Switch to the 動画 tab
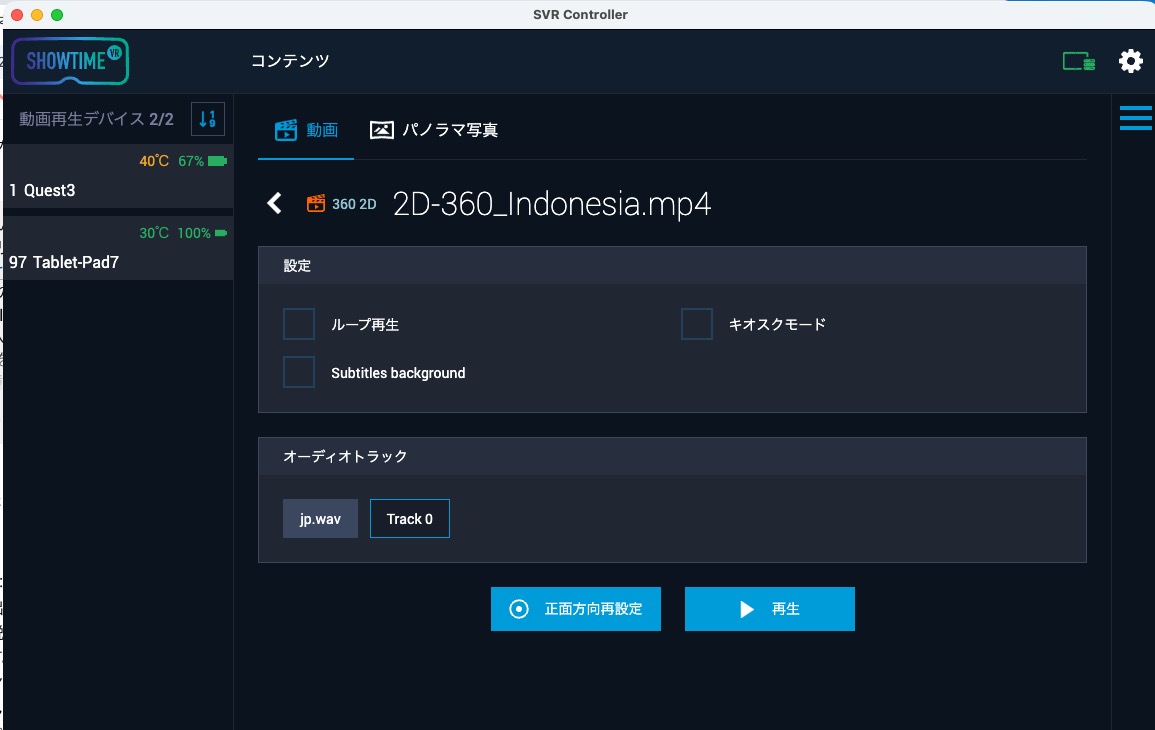The height and width of the screenshot is (730, 1155). 306,130
